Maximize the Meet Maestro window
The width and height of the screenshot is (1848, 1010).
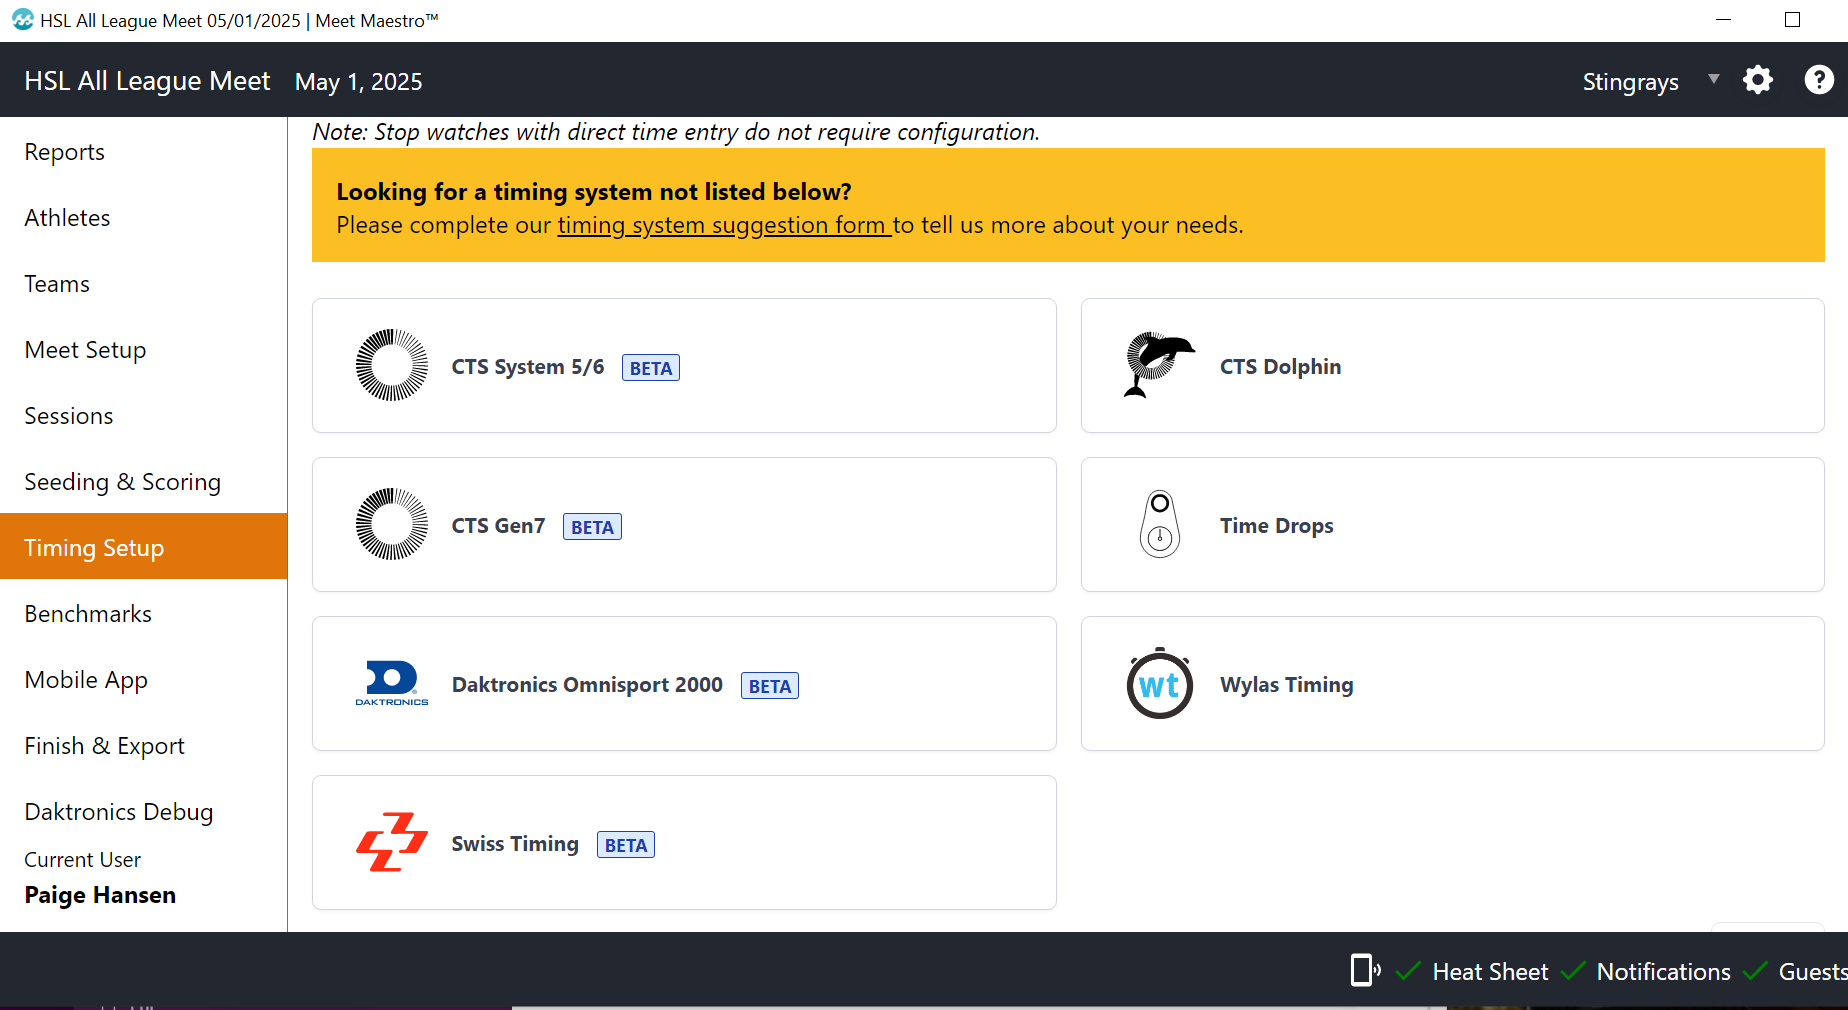tap(1792, 20)
